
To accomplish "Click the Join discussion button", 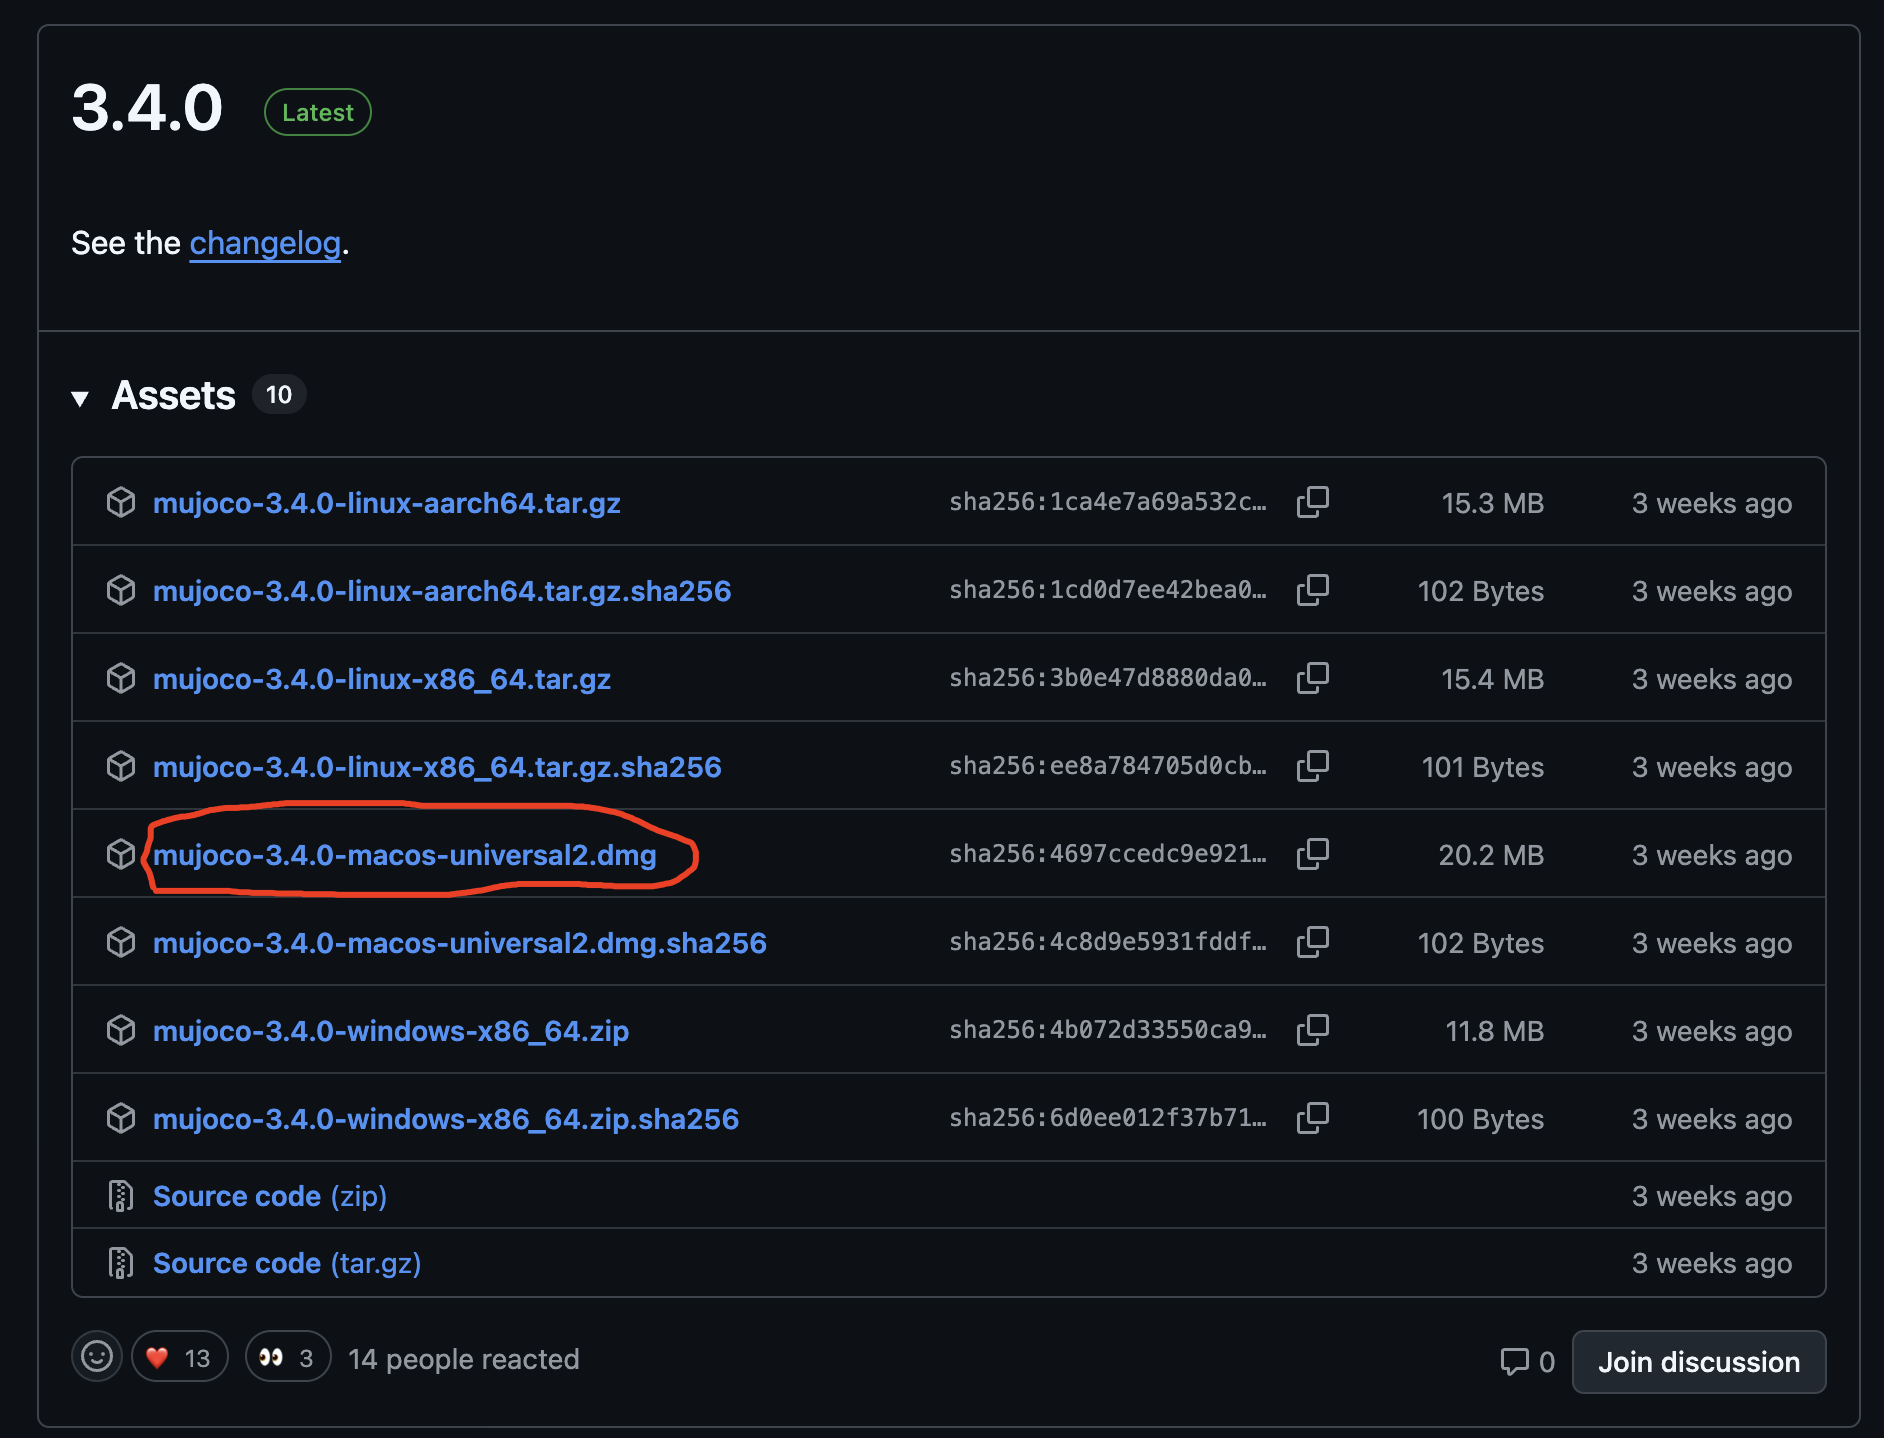I will 1699,1362.
